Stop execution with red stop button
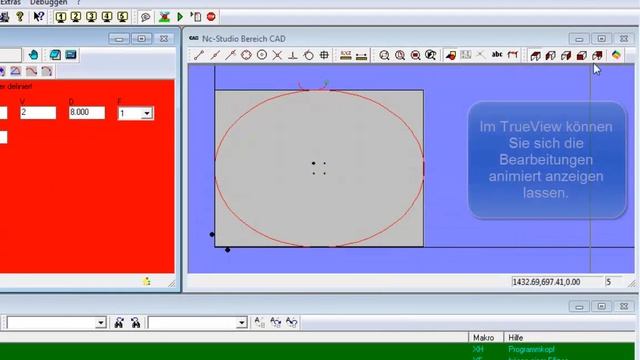Viewport: 640px width, 360px height. (211, 17)
